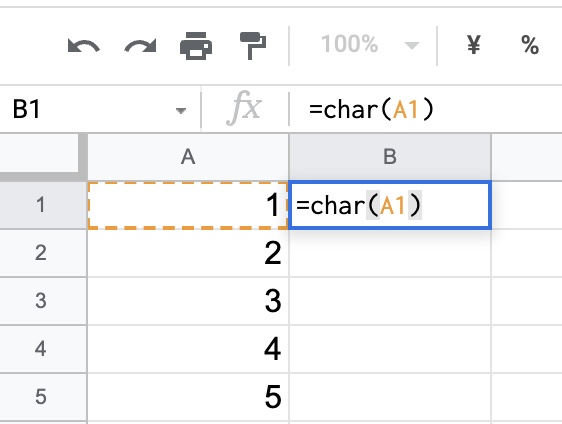The width and height of the screenshot is (562, 424).
Task: Select column B header
Action: click(x=390, y=157)
